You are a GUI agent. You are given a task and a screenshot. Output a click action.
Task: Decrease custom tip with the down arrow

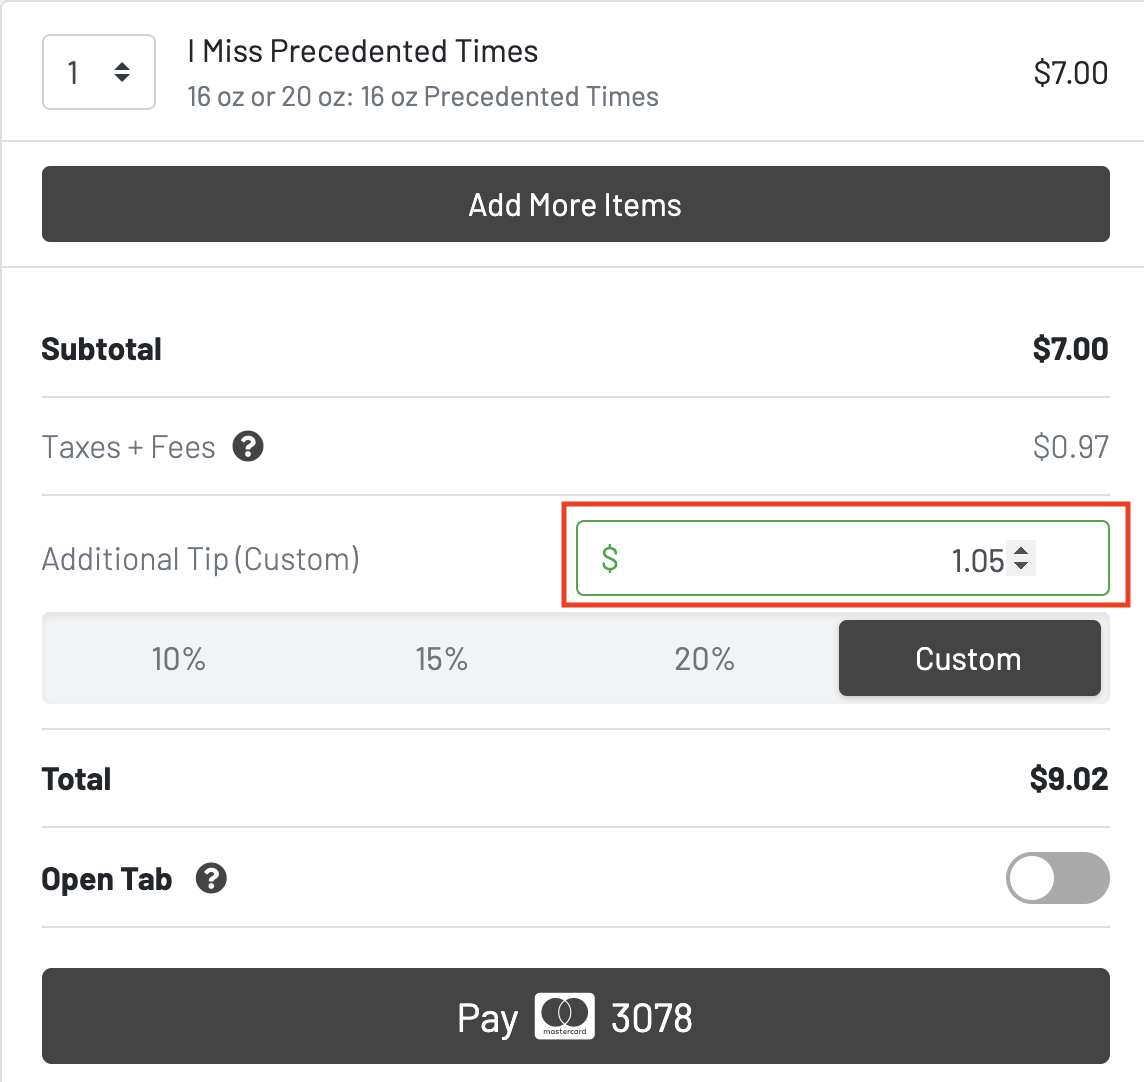click(1021, 567)
